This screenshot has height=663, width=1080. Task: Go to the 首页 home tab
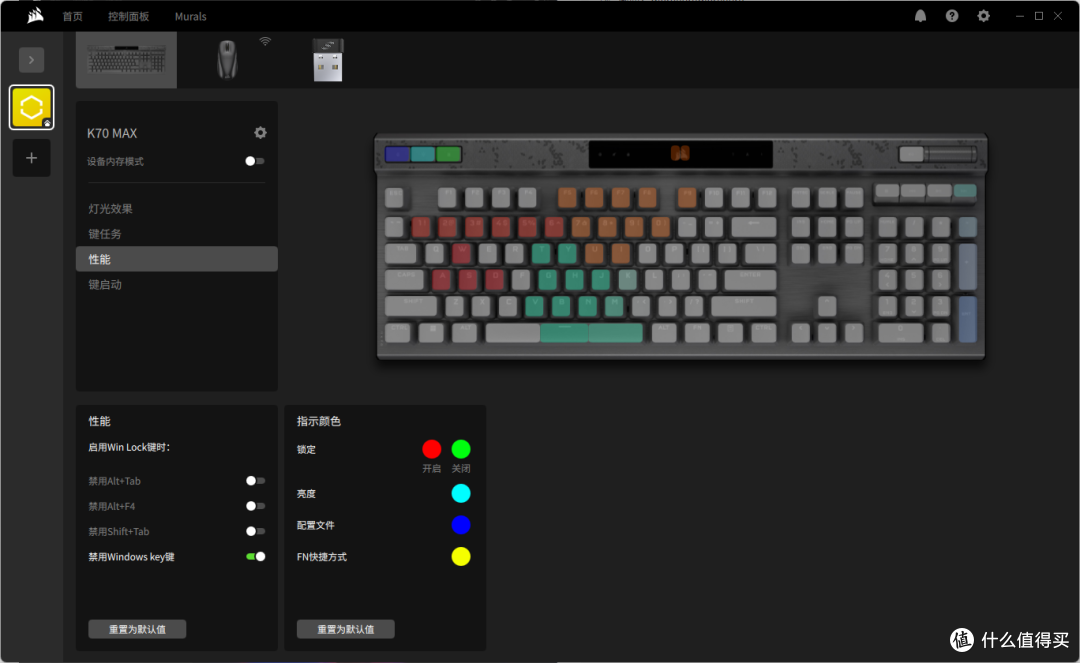pos(72,16)
